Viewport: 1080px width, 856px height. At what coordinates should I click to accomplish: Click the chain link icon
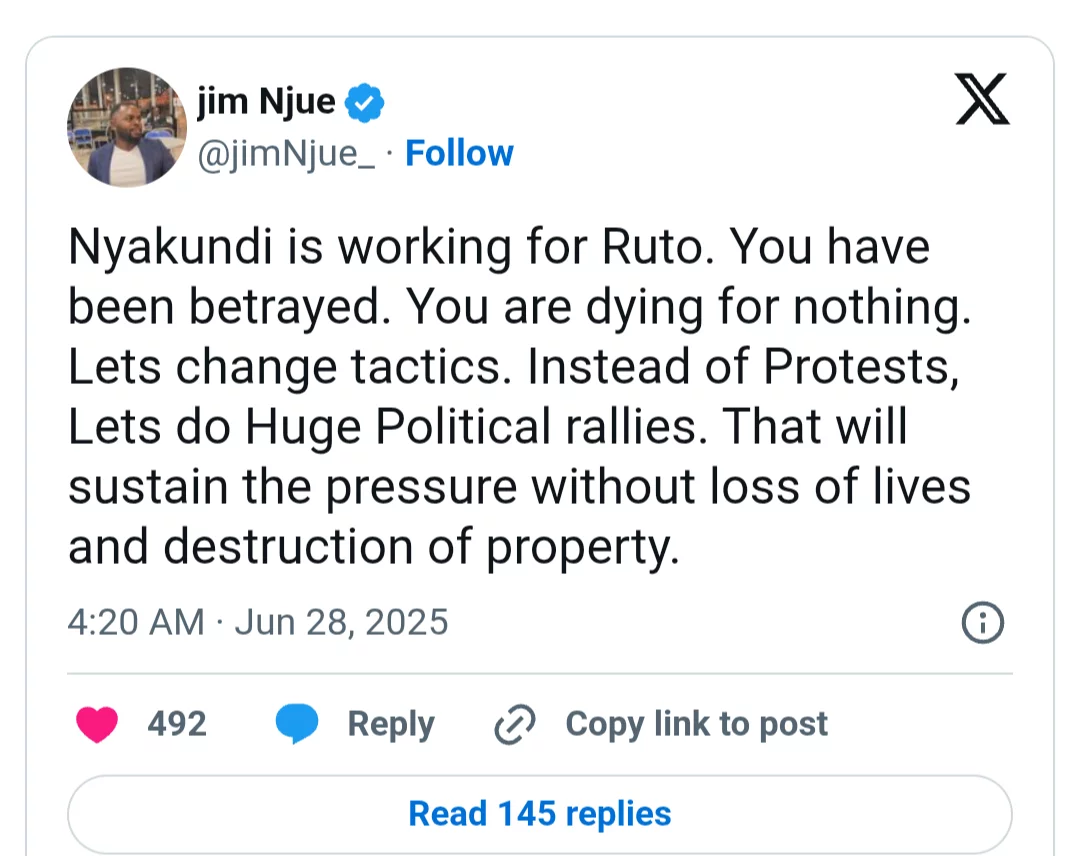pos(515,724)
